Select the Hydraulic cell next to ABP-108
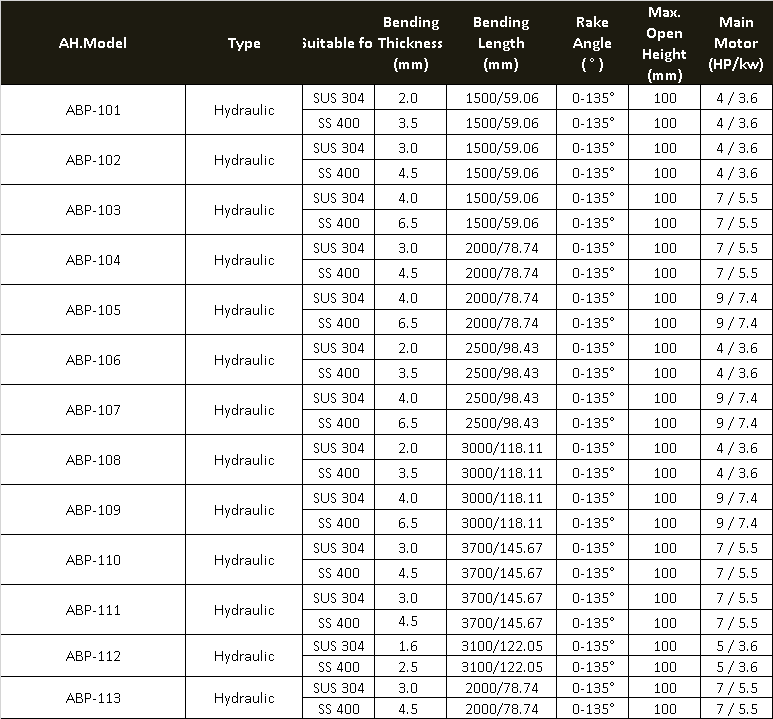Image resolution: width=773 pixels, height=719 pixels. [243, 460]
